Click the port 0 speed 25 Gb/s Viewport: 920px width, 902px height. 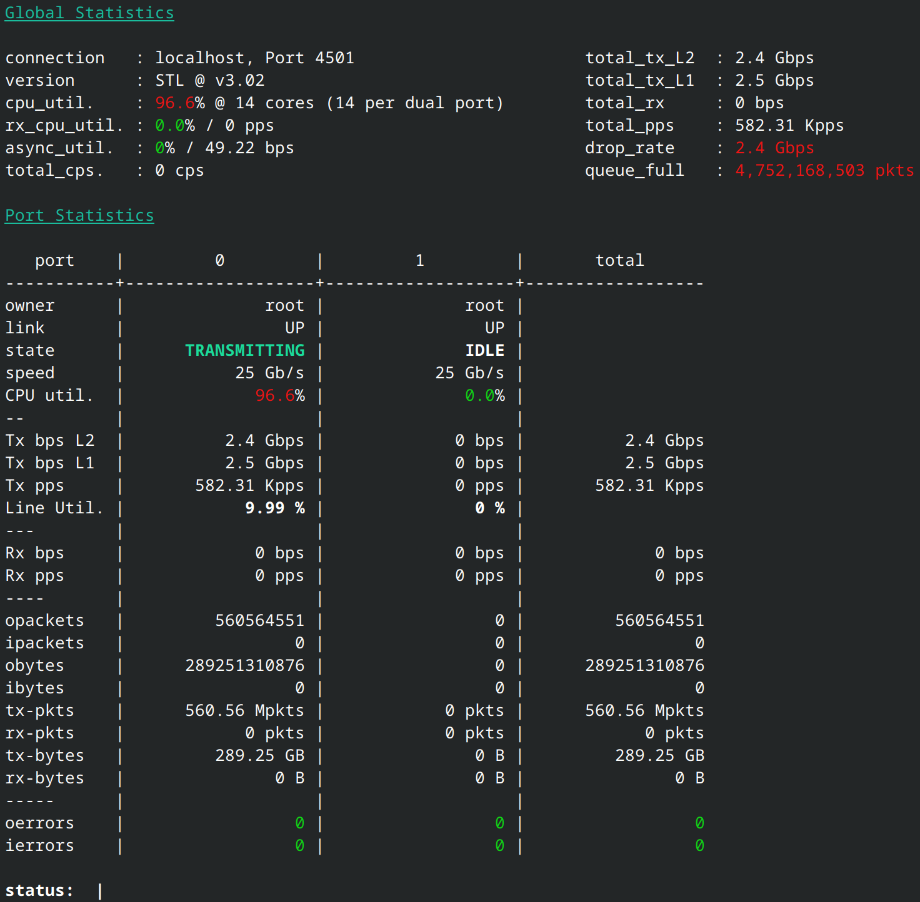(269, 373)
